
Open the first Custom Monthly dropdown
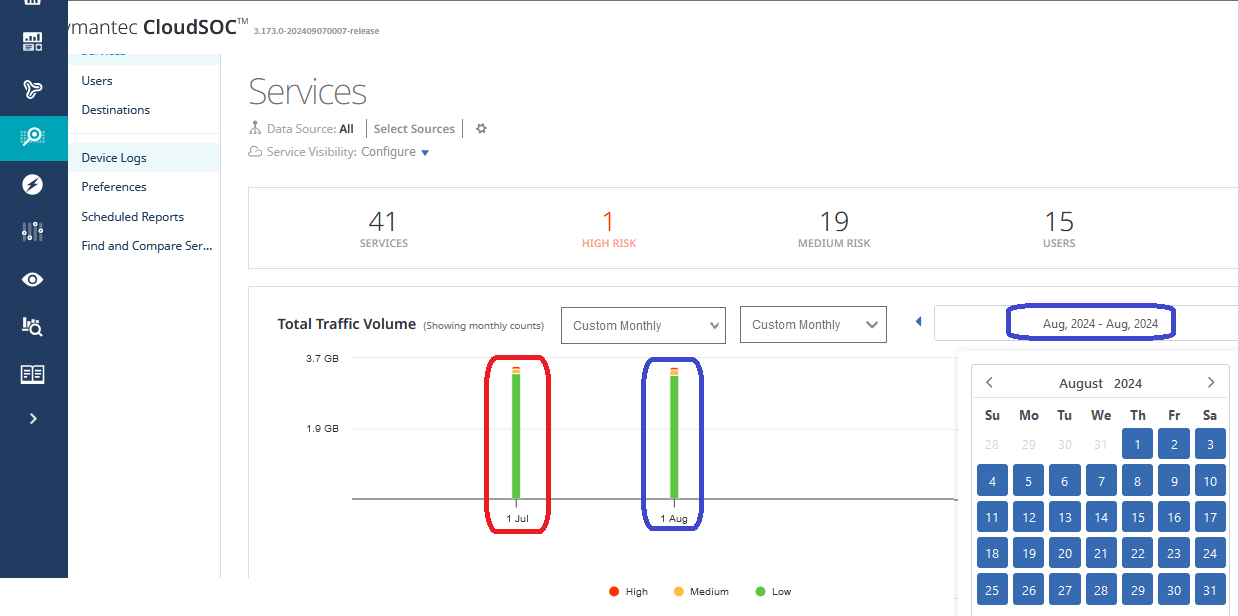[643, 325]
